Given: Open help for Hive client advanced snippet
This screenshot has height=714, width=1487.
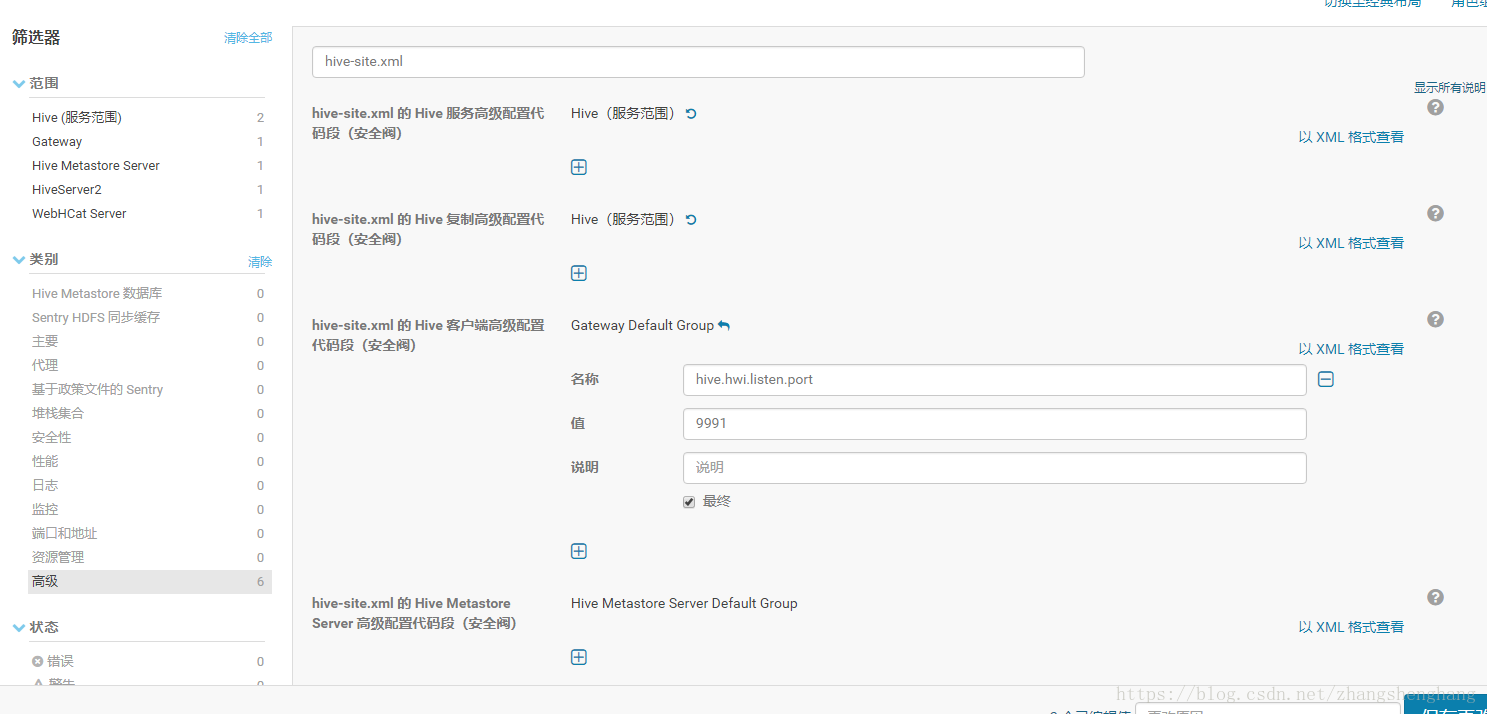Looking at the screenshot, I should tap(1435, 319).
